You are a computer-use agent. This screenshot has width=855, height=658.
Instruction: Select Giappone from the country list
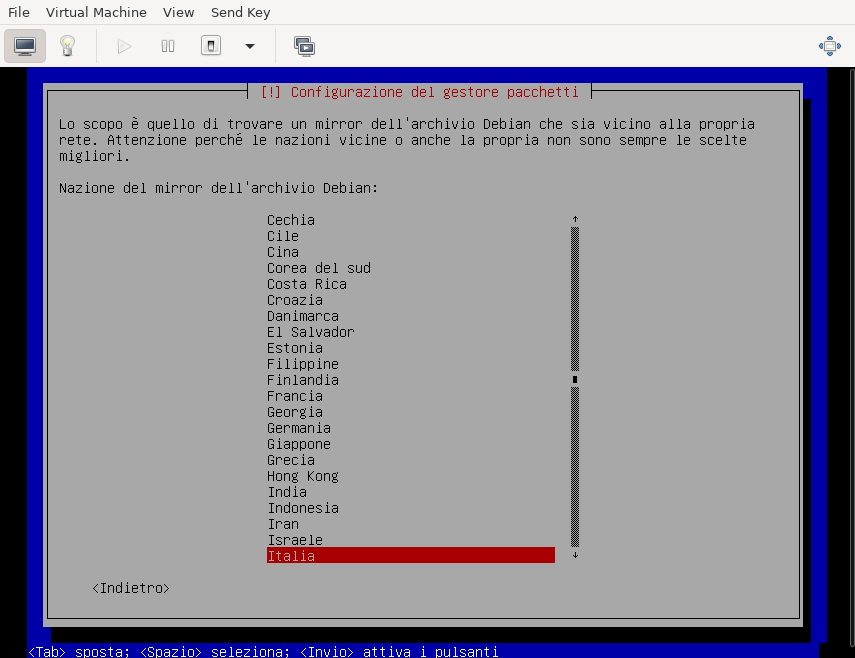point(411,444)
